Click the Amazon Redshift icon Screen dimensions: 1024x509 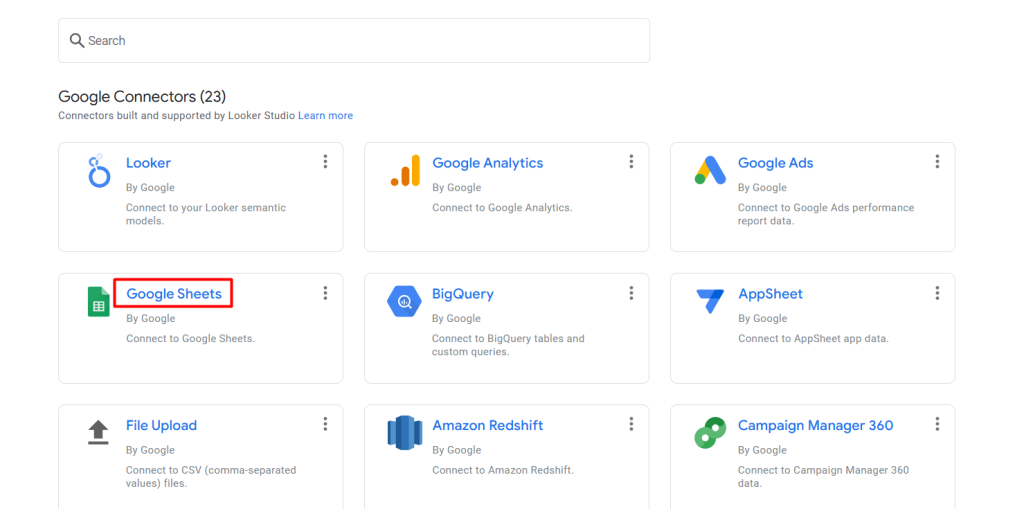(x=404, y=433)
